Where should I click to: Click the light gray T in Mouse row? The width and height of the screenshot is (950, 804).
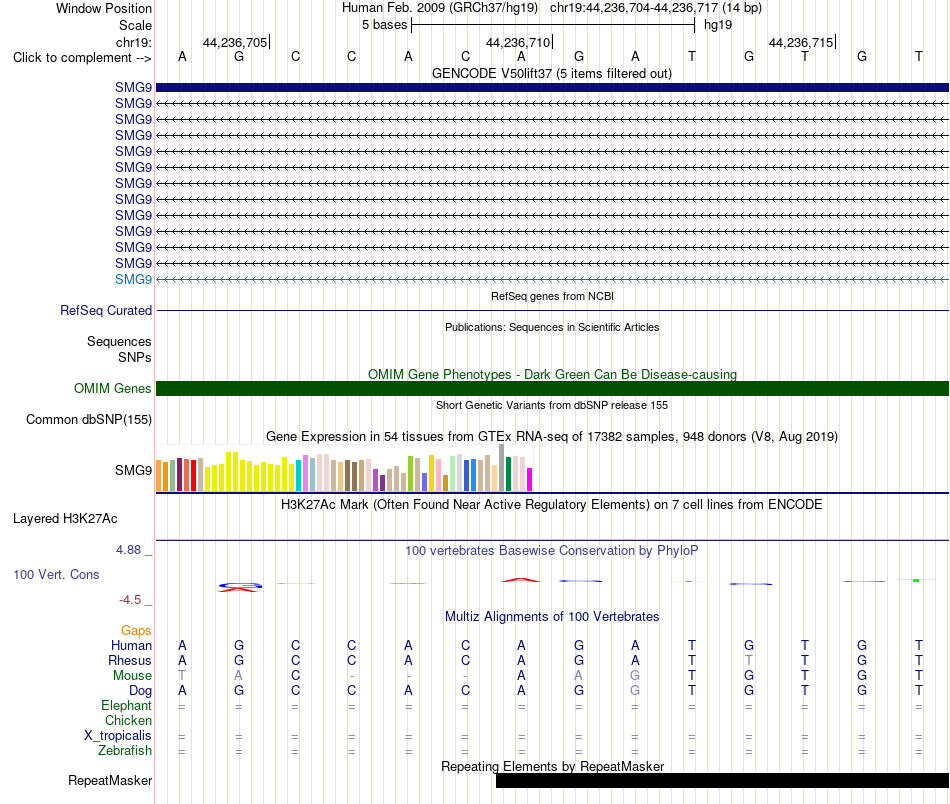[x=182, y=676]
